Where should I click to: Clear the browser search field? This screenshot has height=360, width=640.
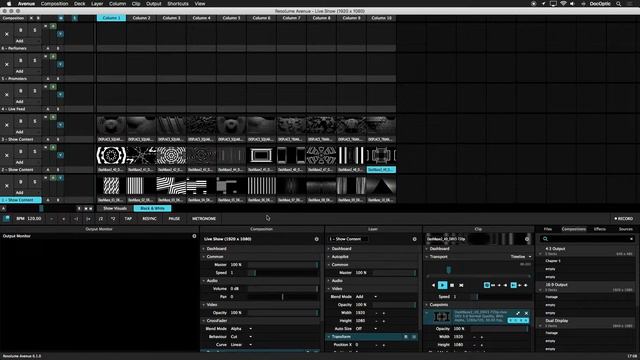point(631,239)
